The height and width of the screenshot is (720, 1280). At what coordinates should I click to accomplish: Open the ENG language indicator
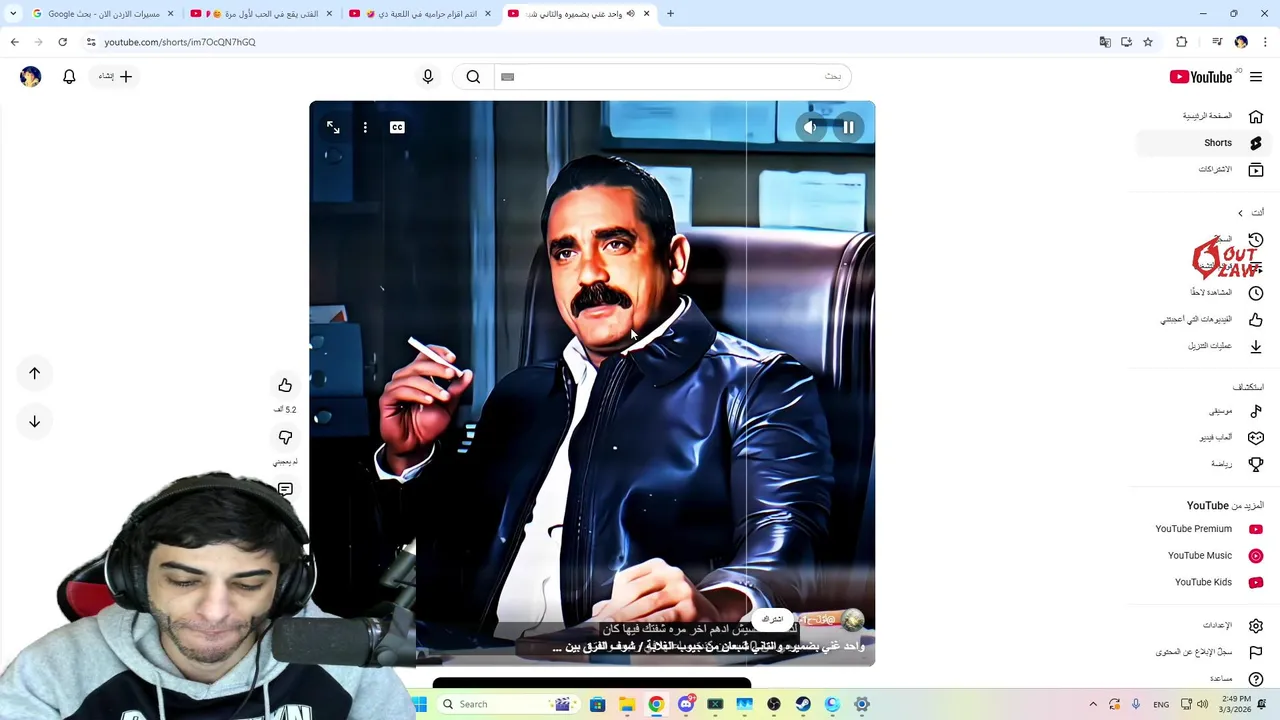(x=1161, y=704)
